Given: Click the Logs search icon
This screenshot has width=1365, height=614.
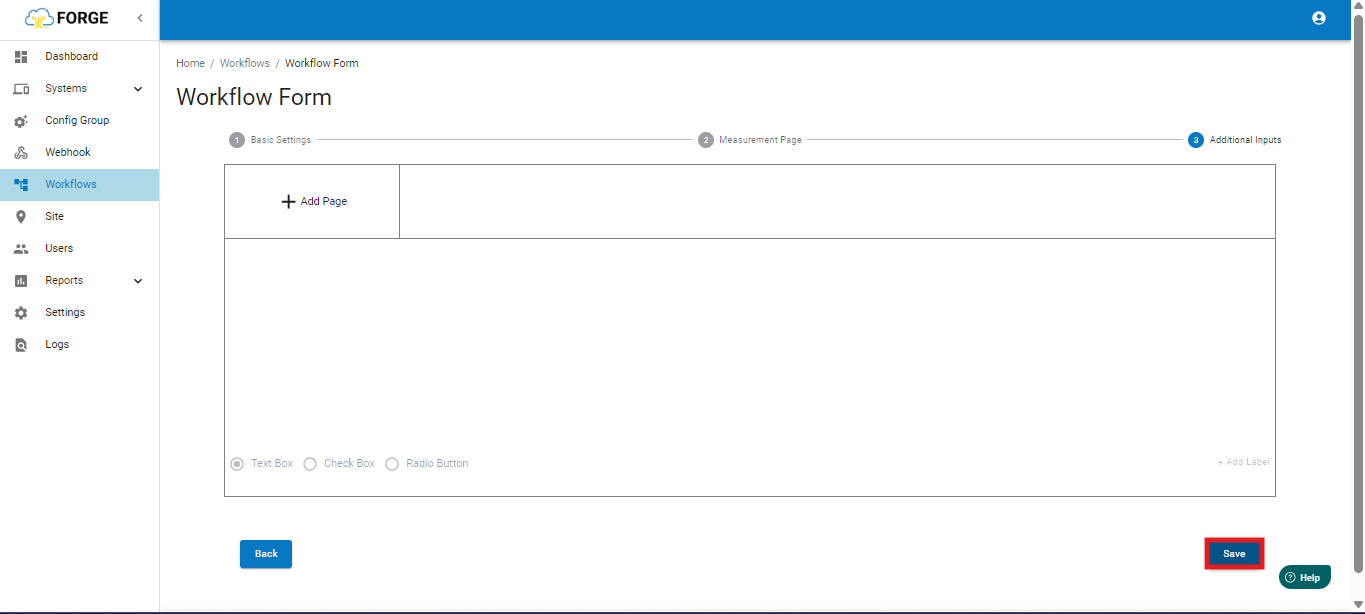Looking at the screenshot, I should [21, 345].
